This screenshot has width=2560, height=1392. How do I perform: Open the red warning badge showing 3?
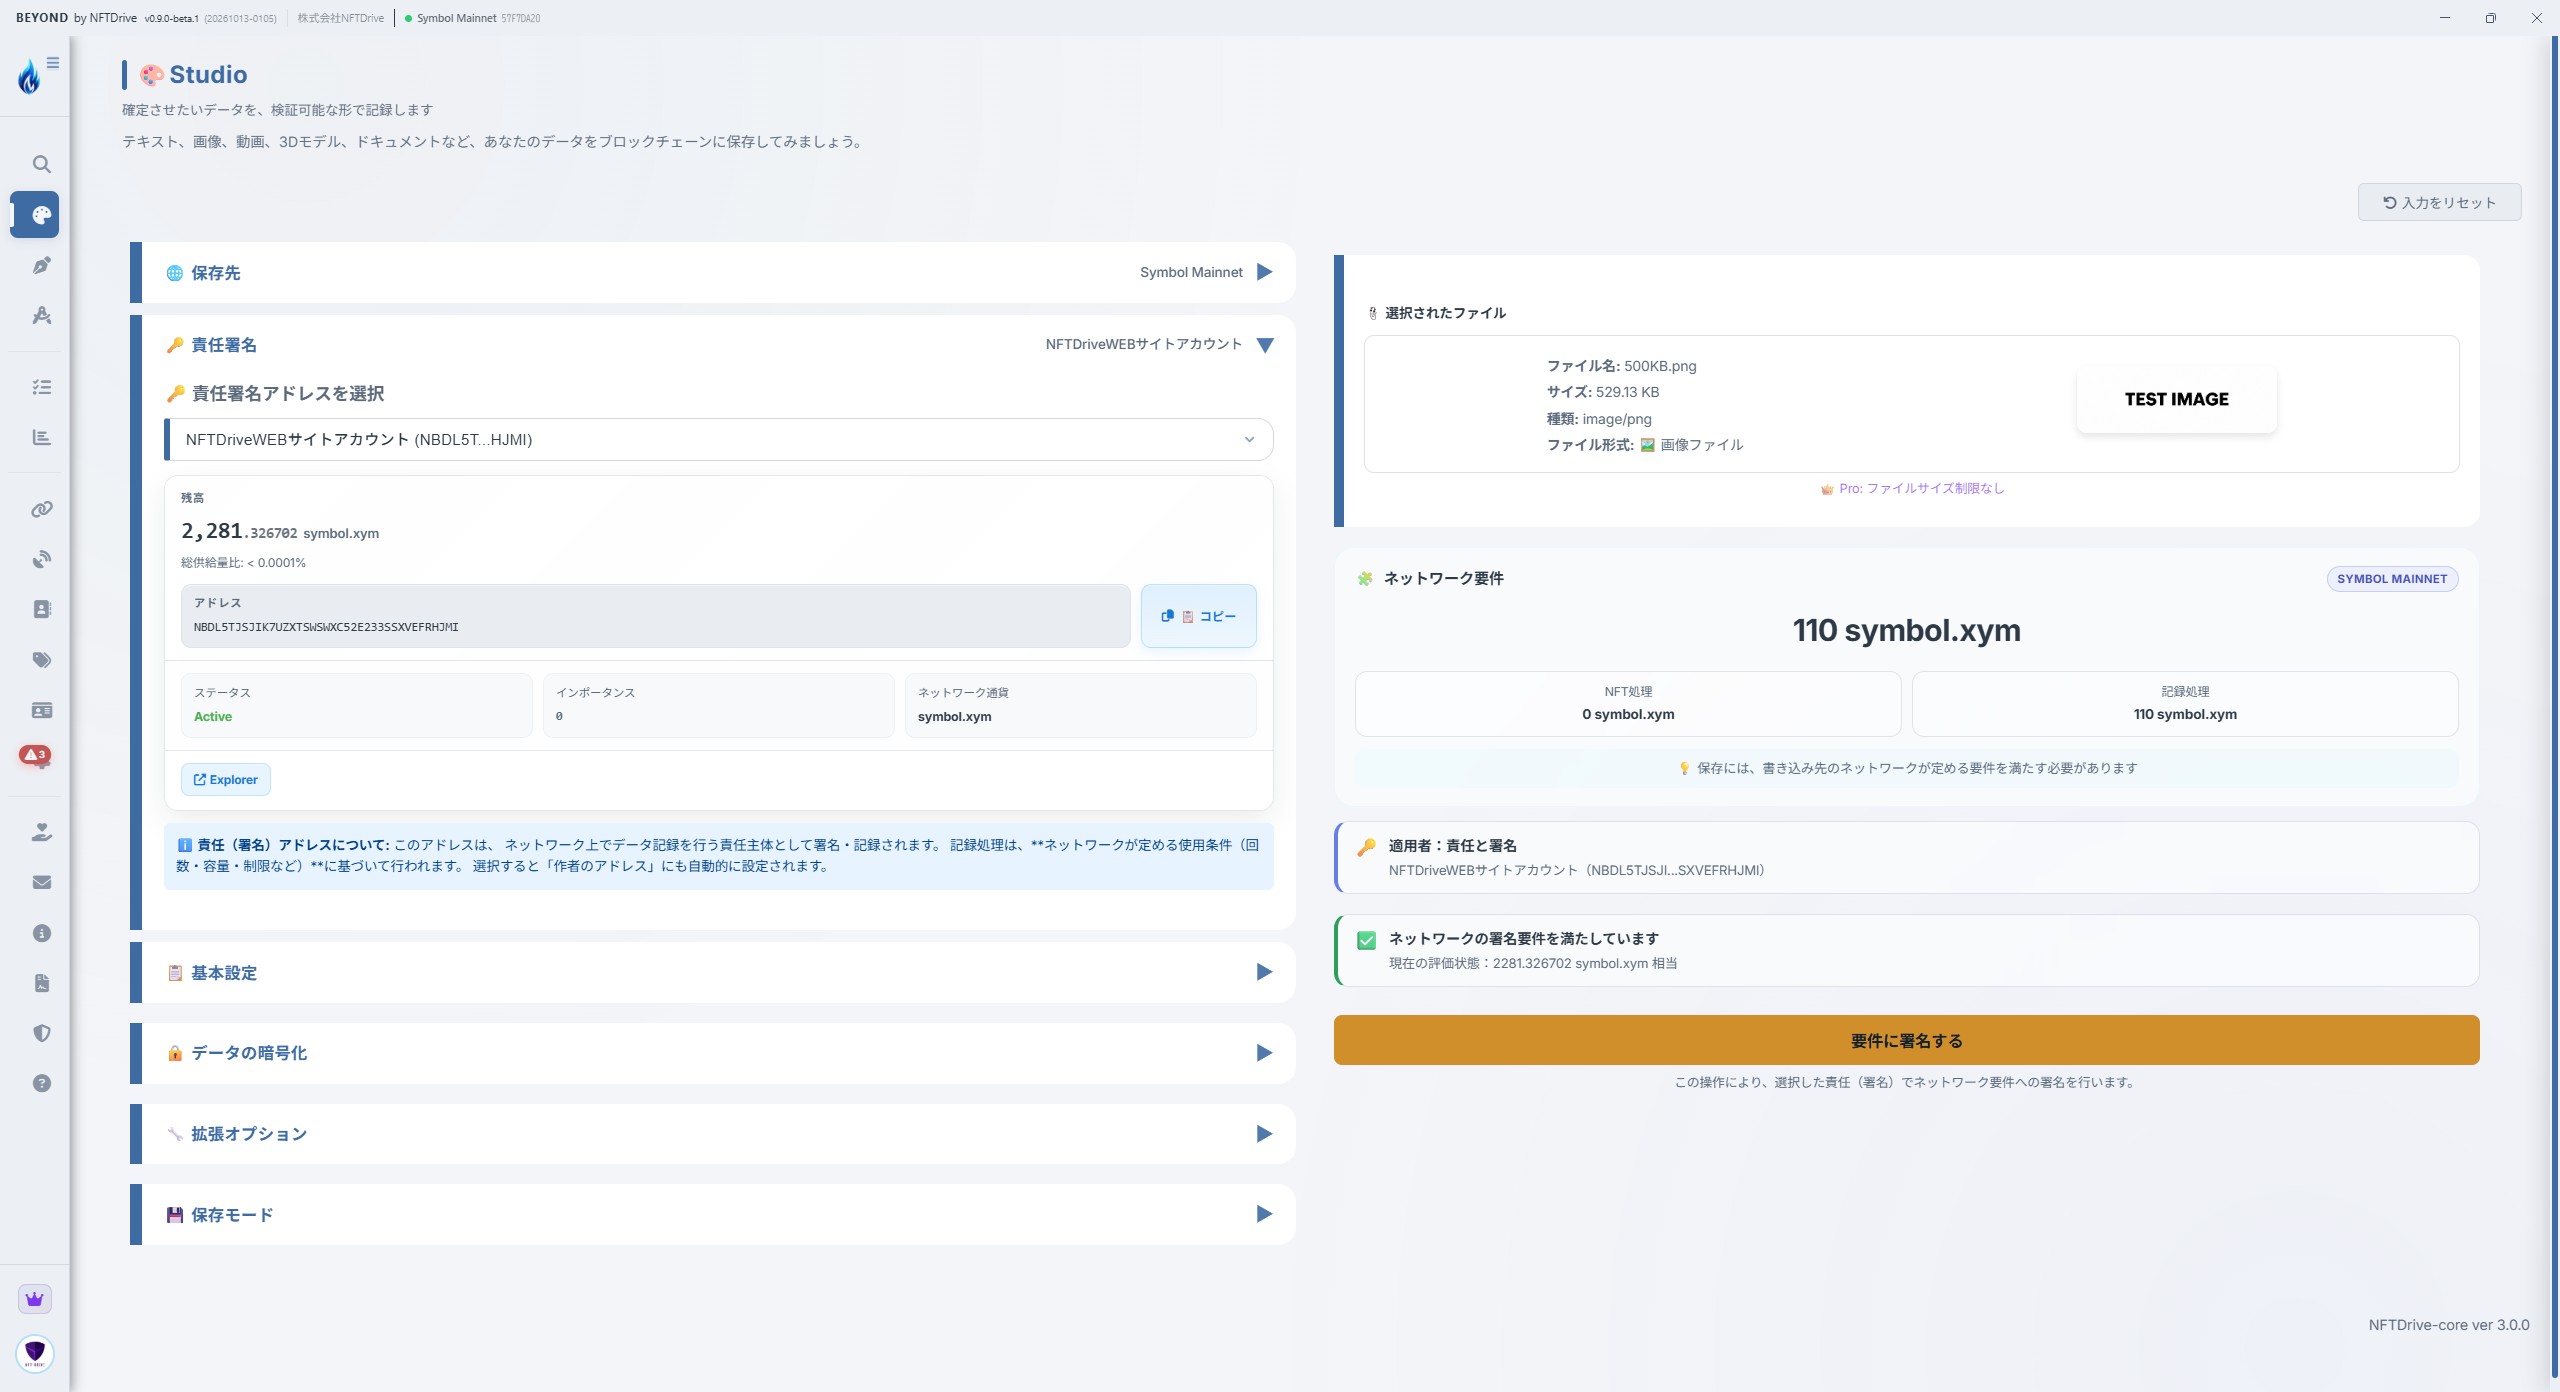[x=35, y=755]
